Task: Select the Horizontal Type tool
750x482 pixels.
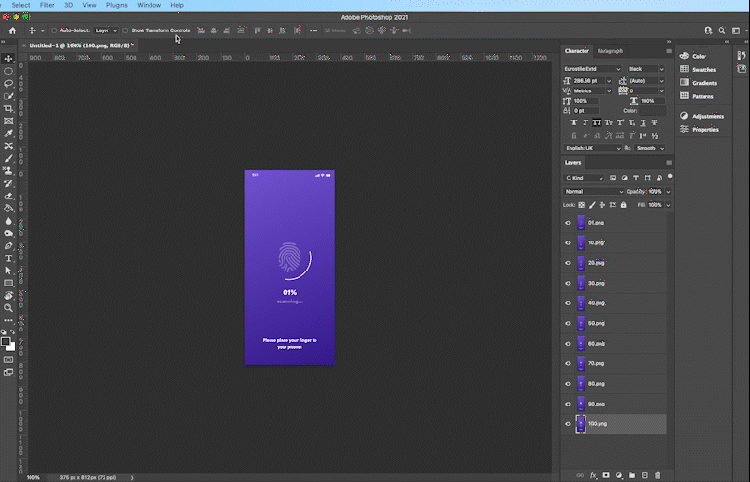Action: tap(8, 258)
